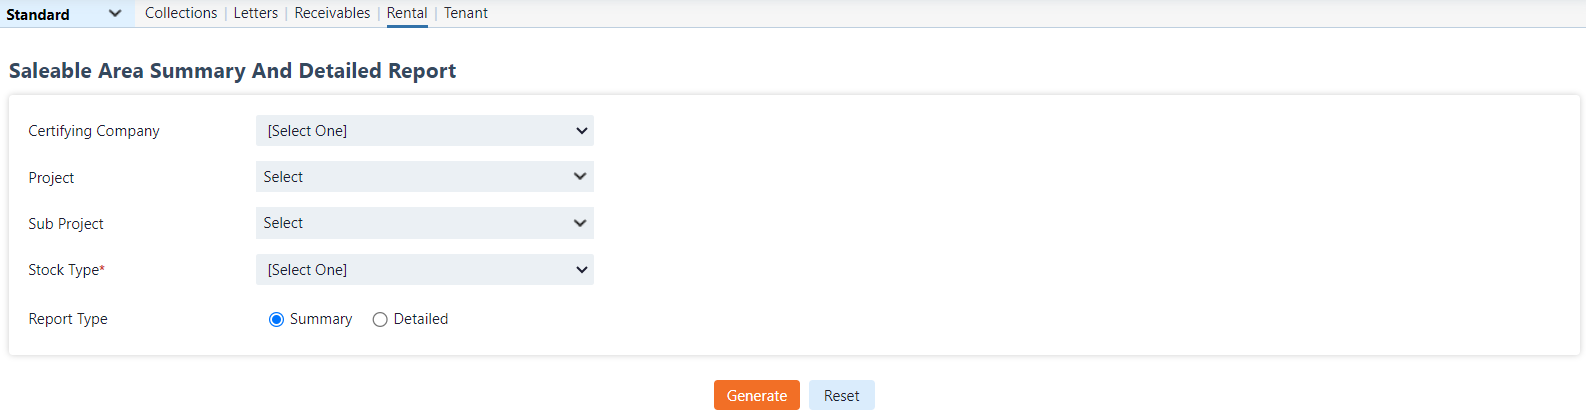
Task: Click the Sub Project chevron arrow
Action: (x=580, y=223)
